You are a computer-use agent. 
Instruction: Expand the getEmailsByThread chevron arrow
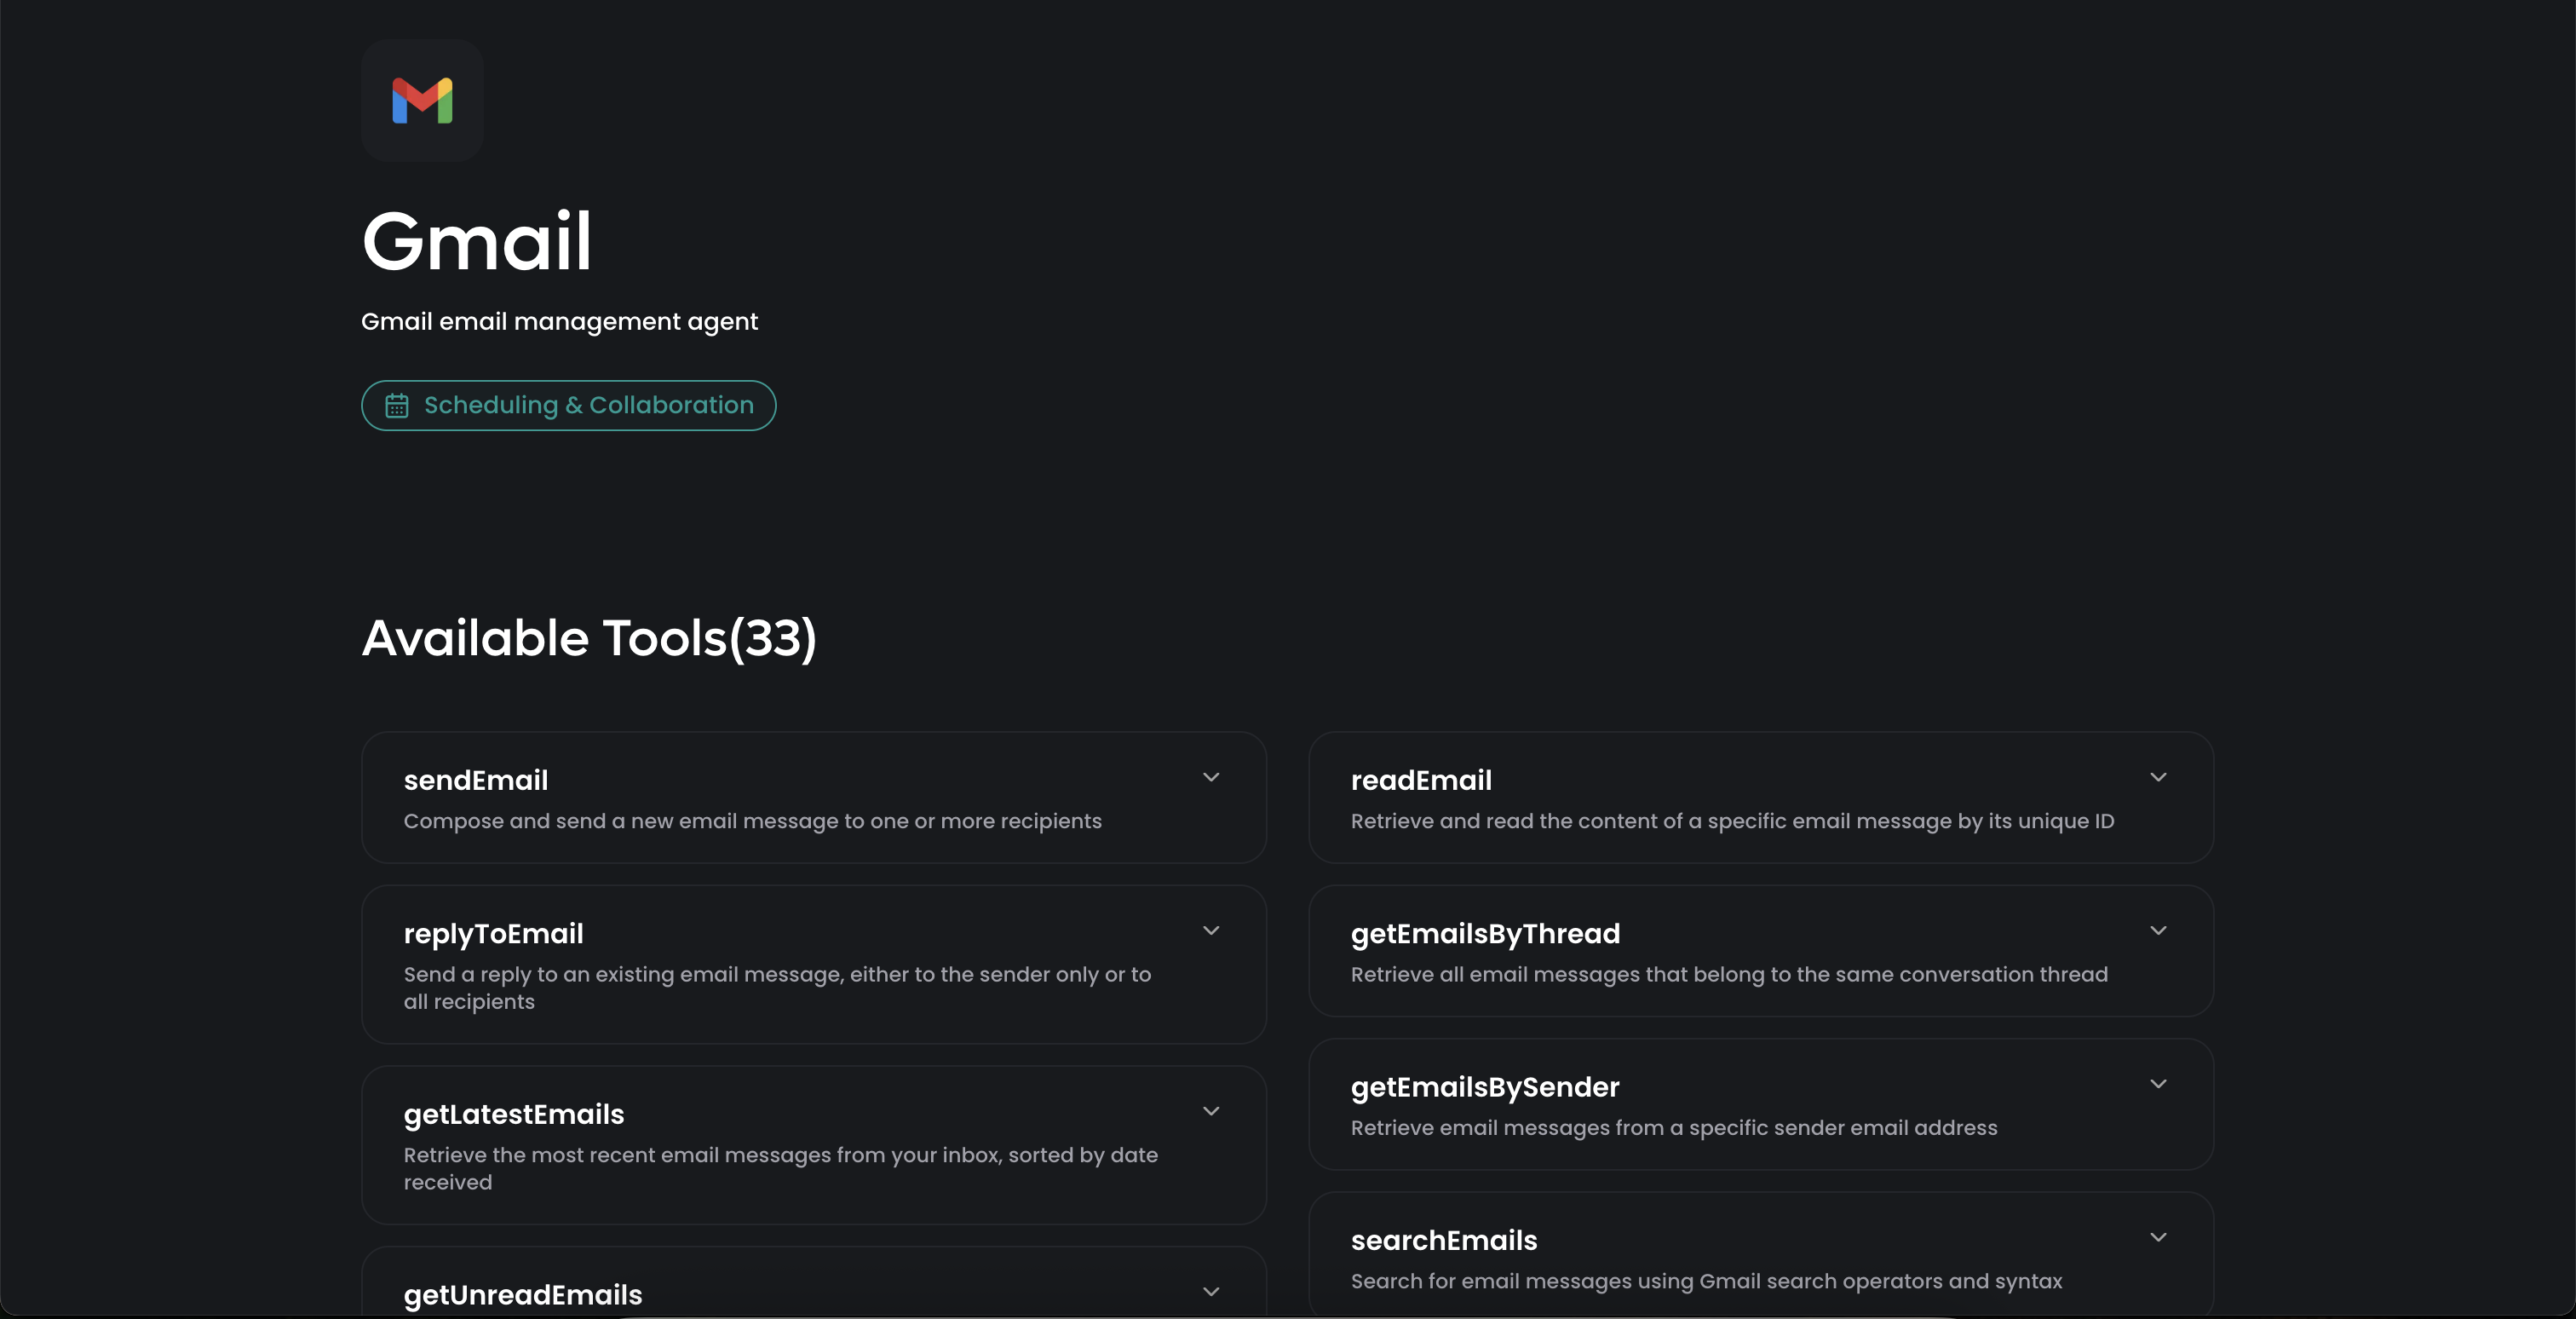(2157, 930)
